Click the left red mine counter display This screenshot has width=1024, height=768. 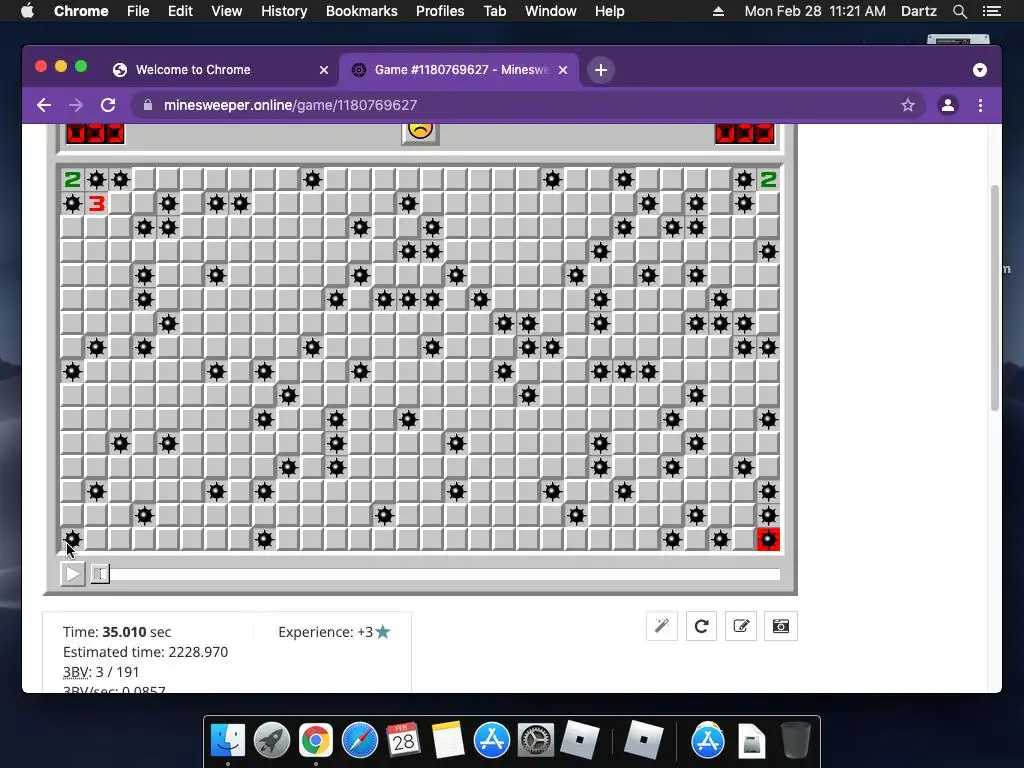coord(95,133)
